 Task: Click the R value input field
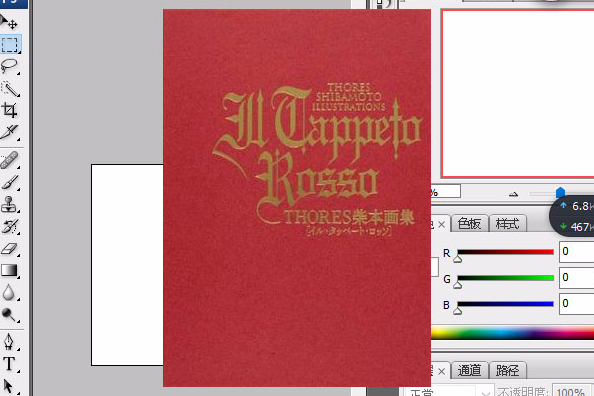(577, 252)
